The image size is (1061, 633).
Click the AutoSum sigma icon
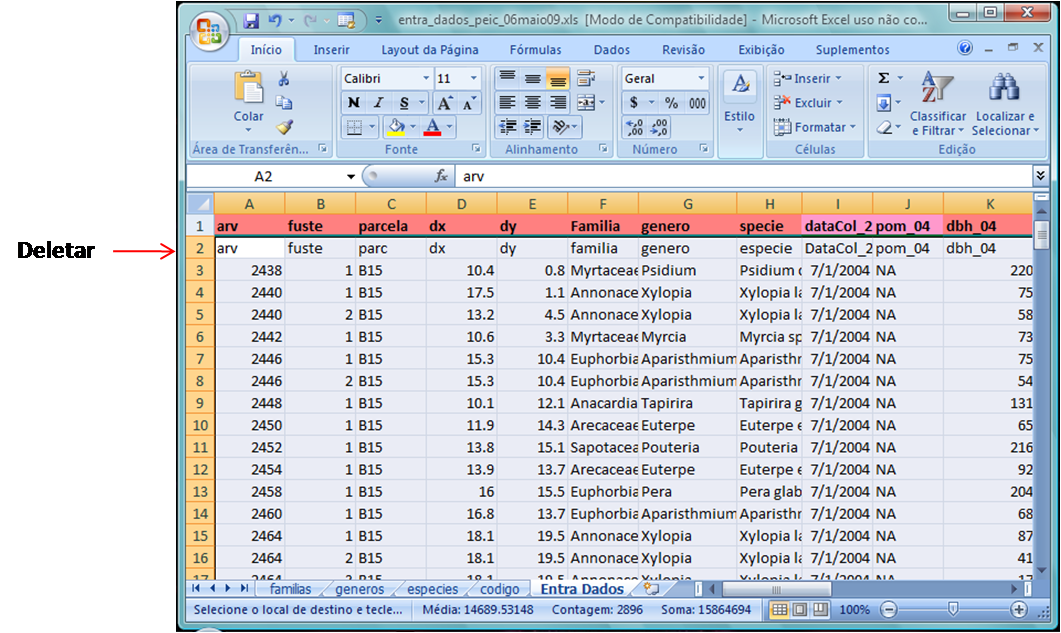click(884, 79)
